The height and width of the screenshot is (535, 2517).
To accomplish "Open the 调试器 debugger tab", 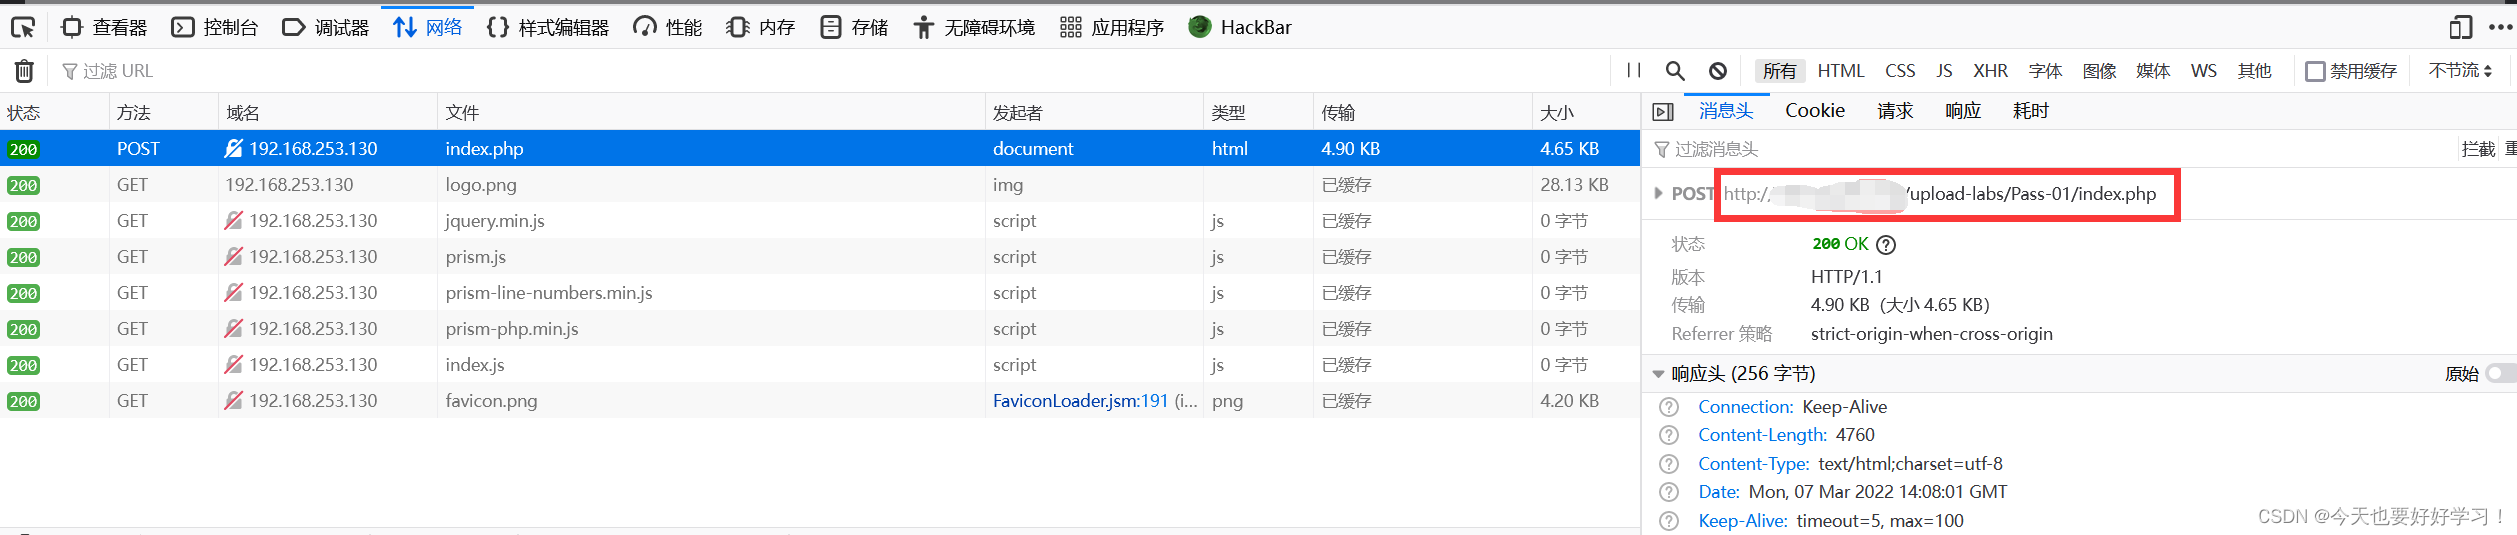I will coord(326,27).
